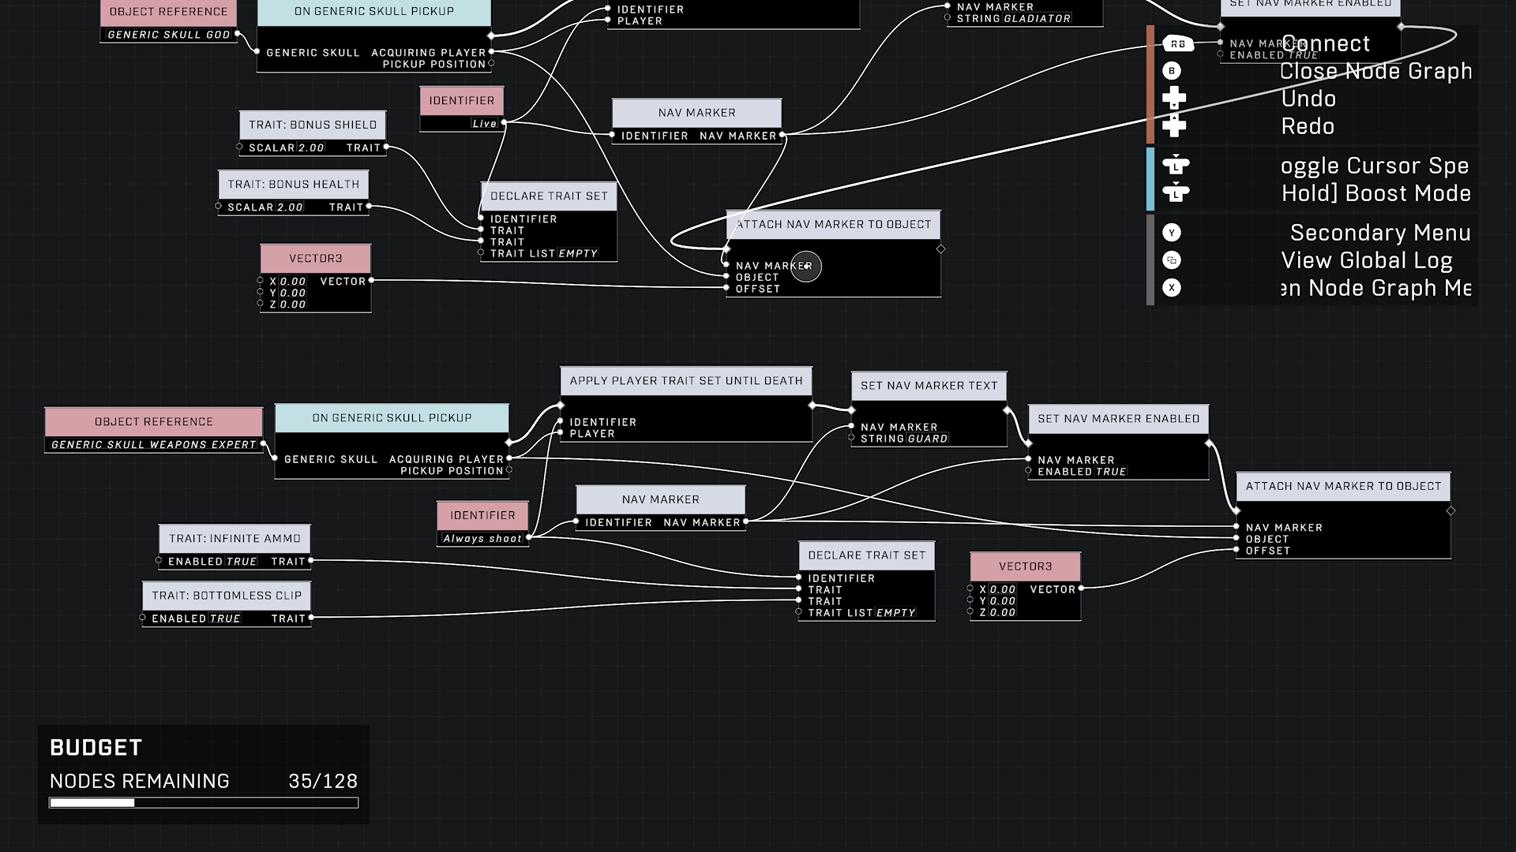The width and height of the screenshot is (1516, 852).
Task: Select the Trait: Bonus Health node header
Action: (293, 184)
